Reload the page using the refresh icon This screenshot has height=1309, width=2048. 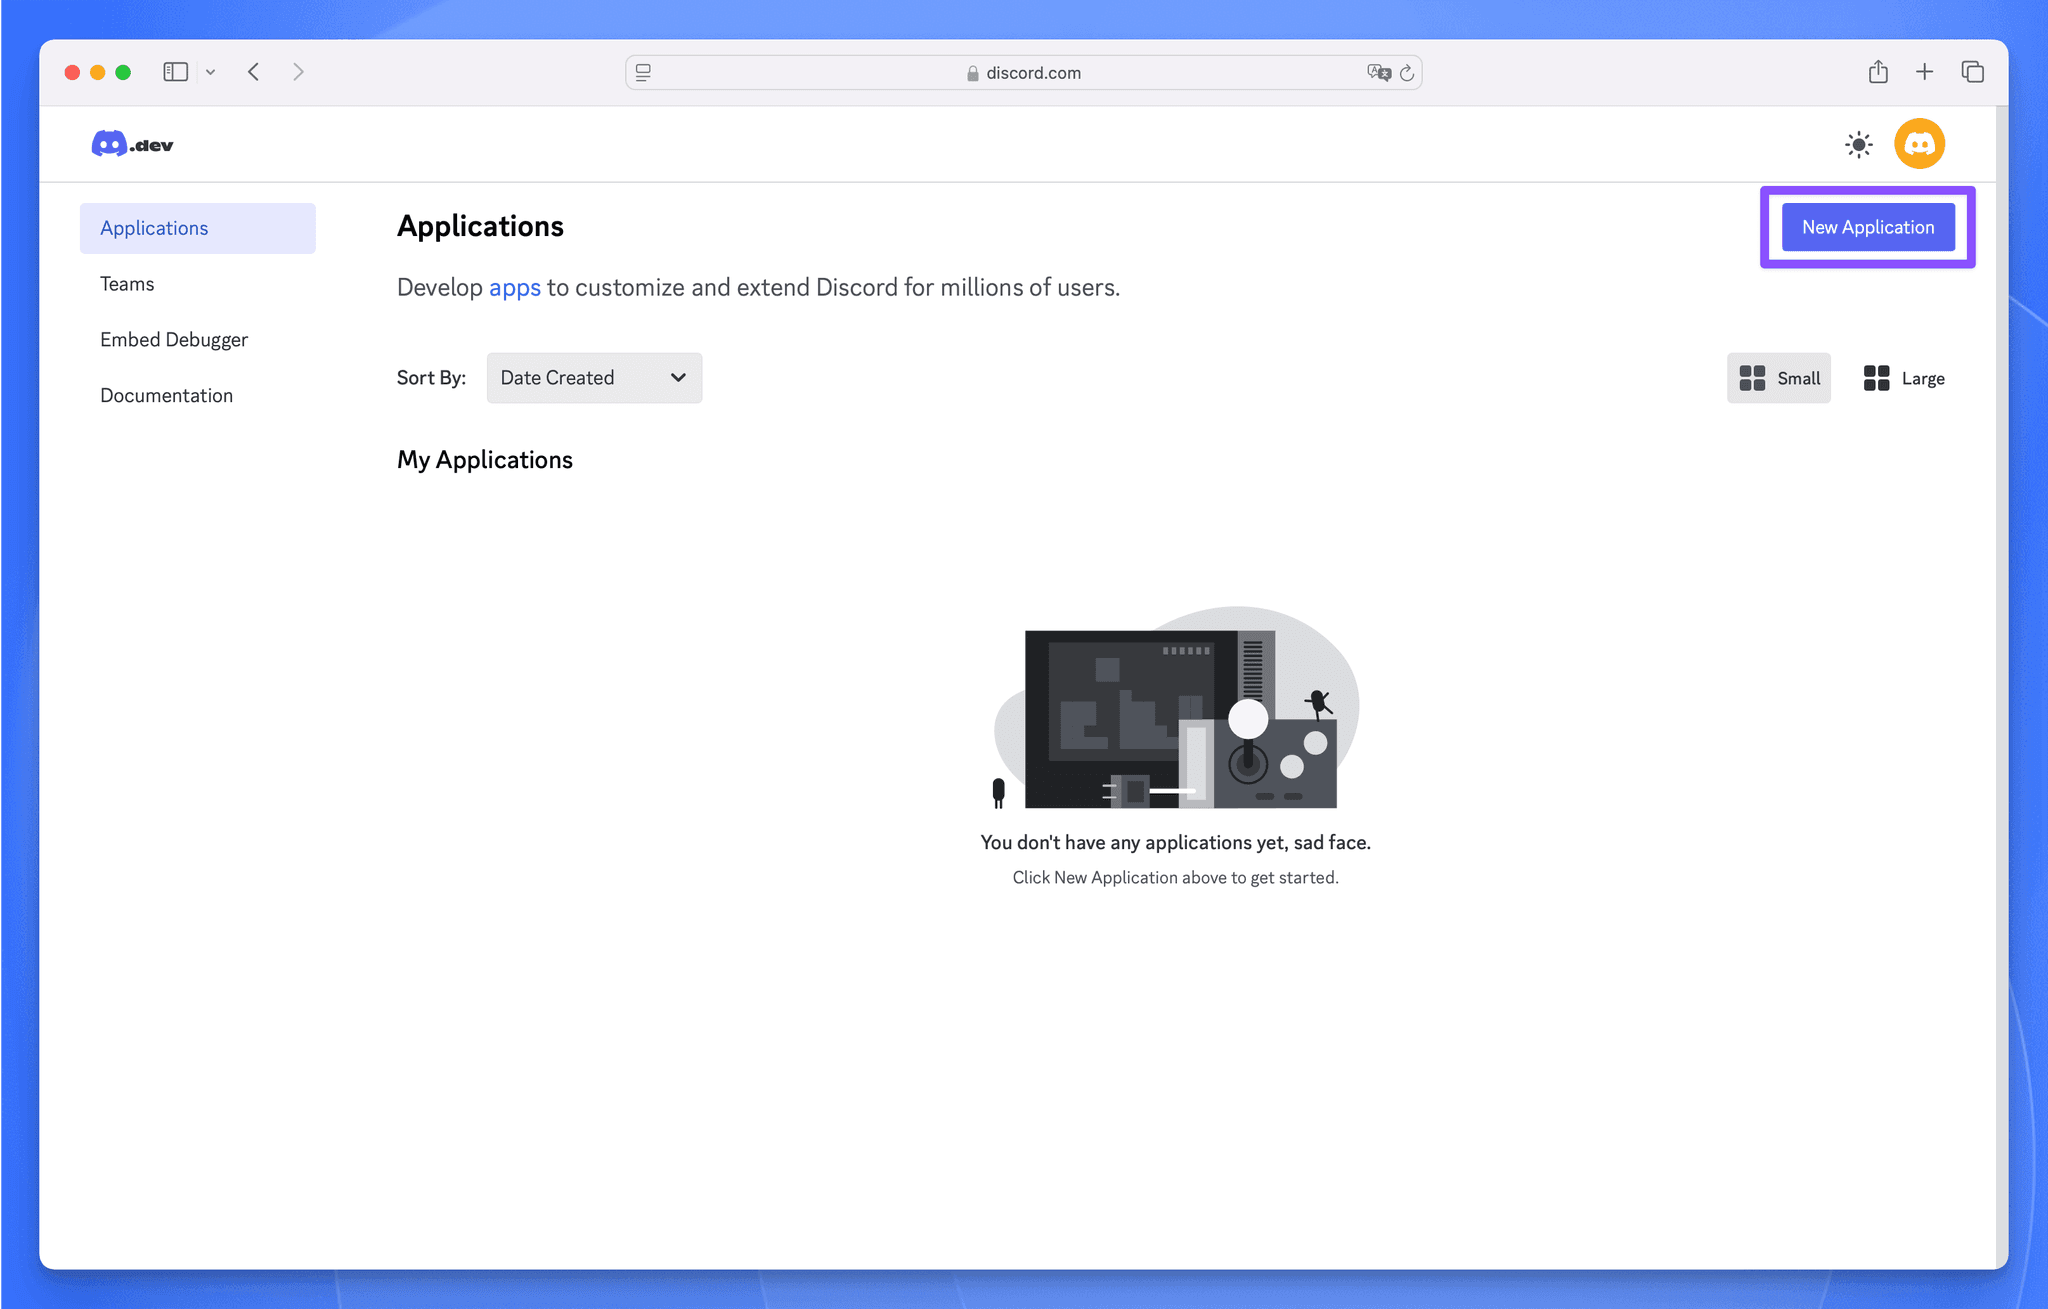[1407, 72]
